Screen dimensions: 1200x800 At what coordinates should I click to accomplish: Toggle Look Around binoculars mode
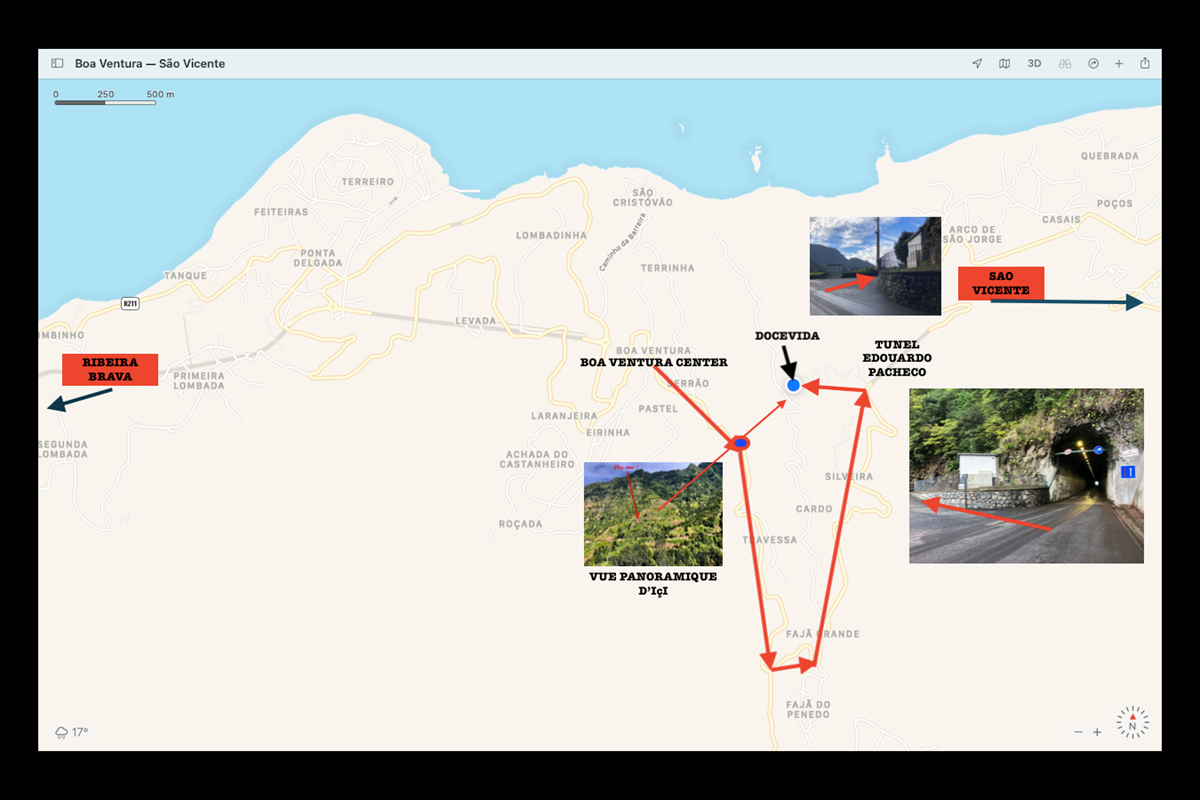tap(1063, 63)
